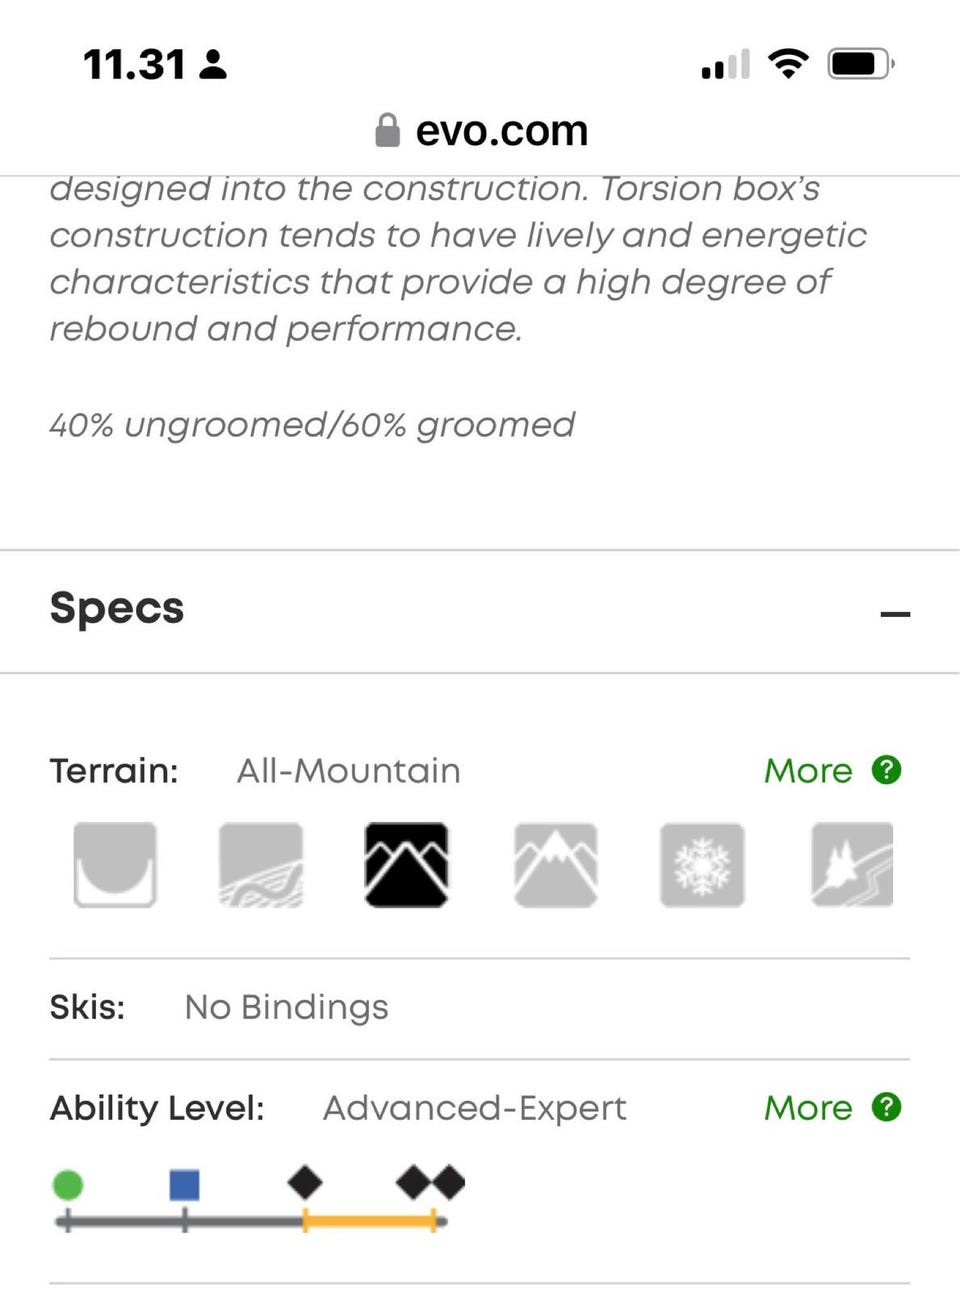960x1292 pixels.
Task: Select the halfpipe park terrain icon
Action: click(115, 865)
